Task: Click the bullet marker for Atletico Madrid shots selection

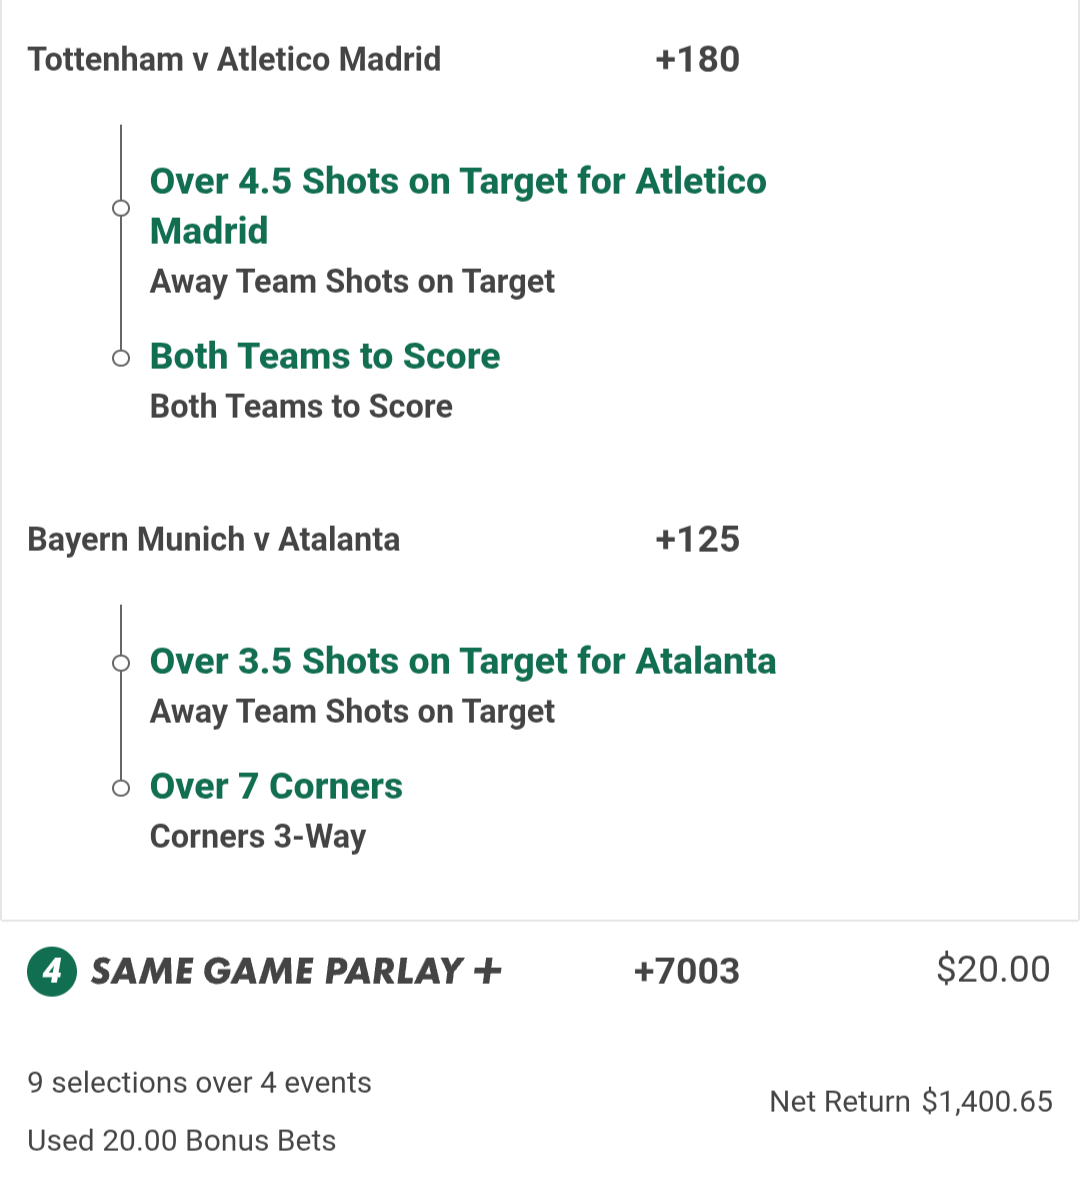Action: tap(121, 208)
